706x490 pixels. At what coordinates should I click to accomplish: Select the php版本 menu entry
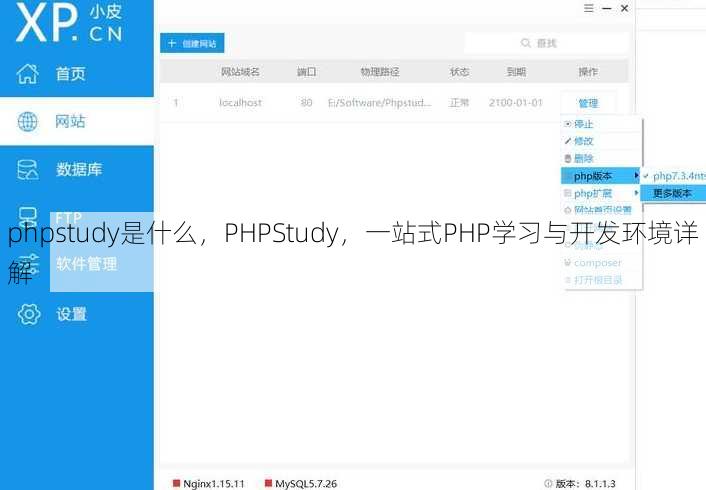pyautogui.click(x=601, y=176)
